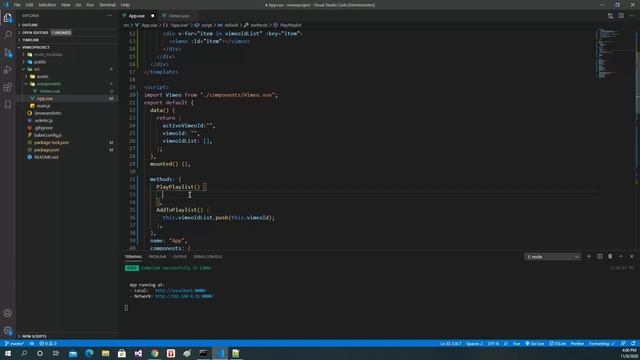Open the localhost link in terminal

(x=180, y=291)
